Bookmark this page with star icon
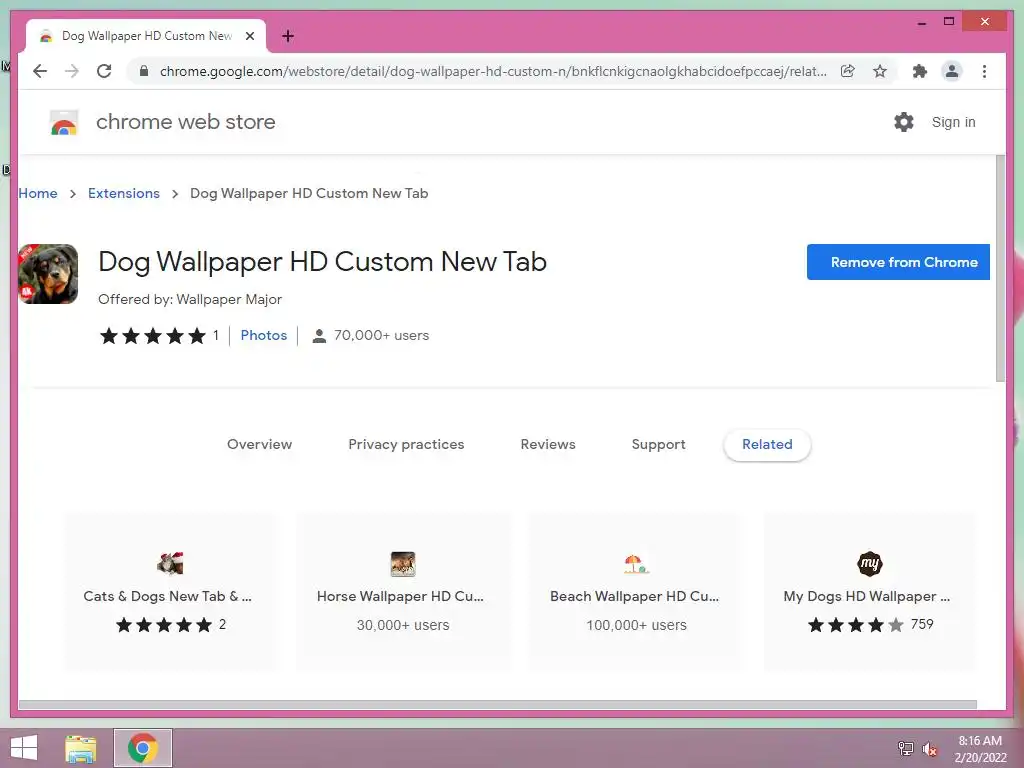1024x768 pixels. (880, 71)
